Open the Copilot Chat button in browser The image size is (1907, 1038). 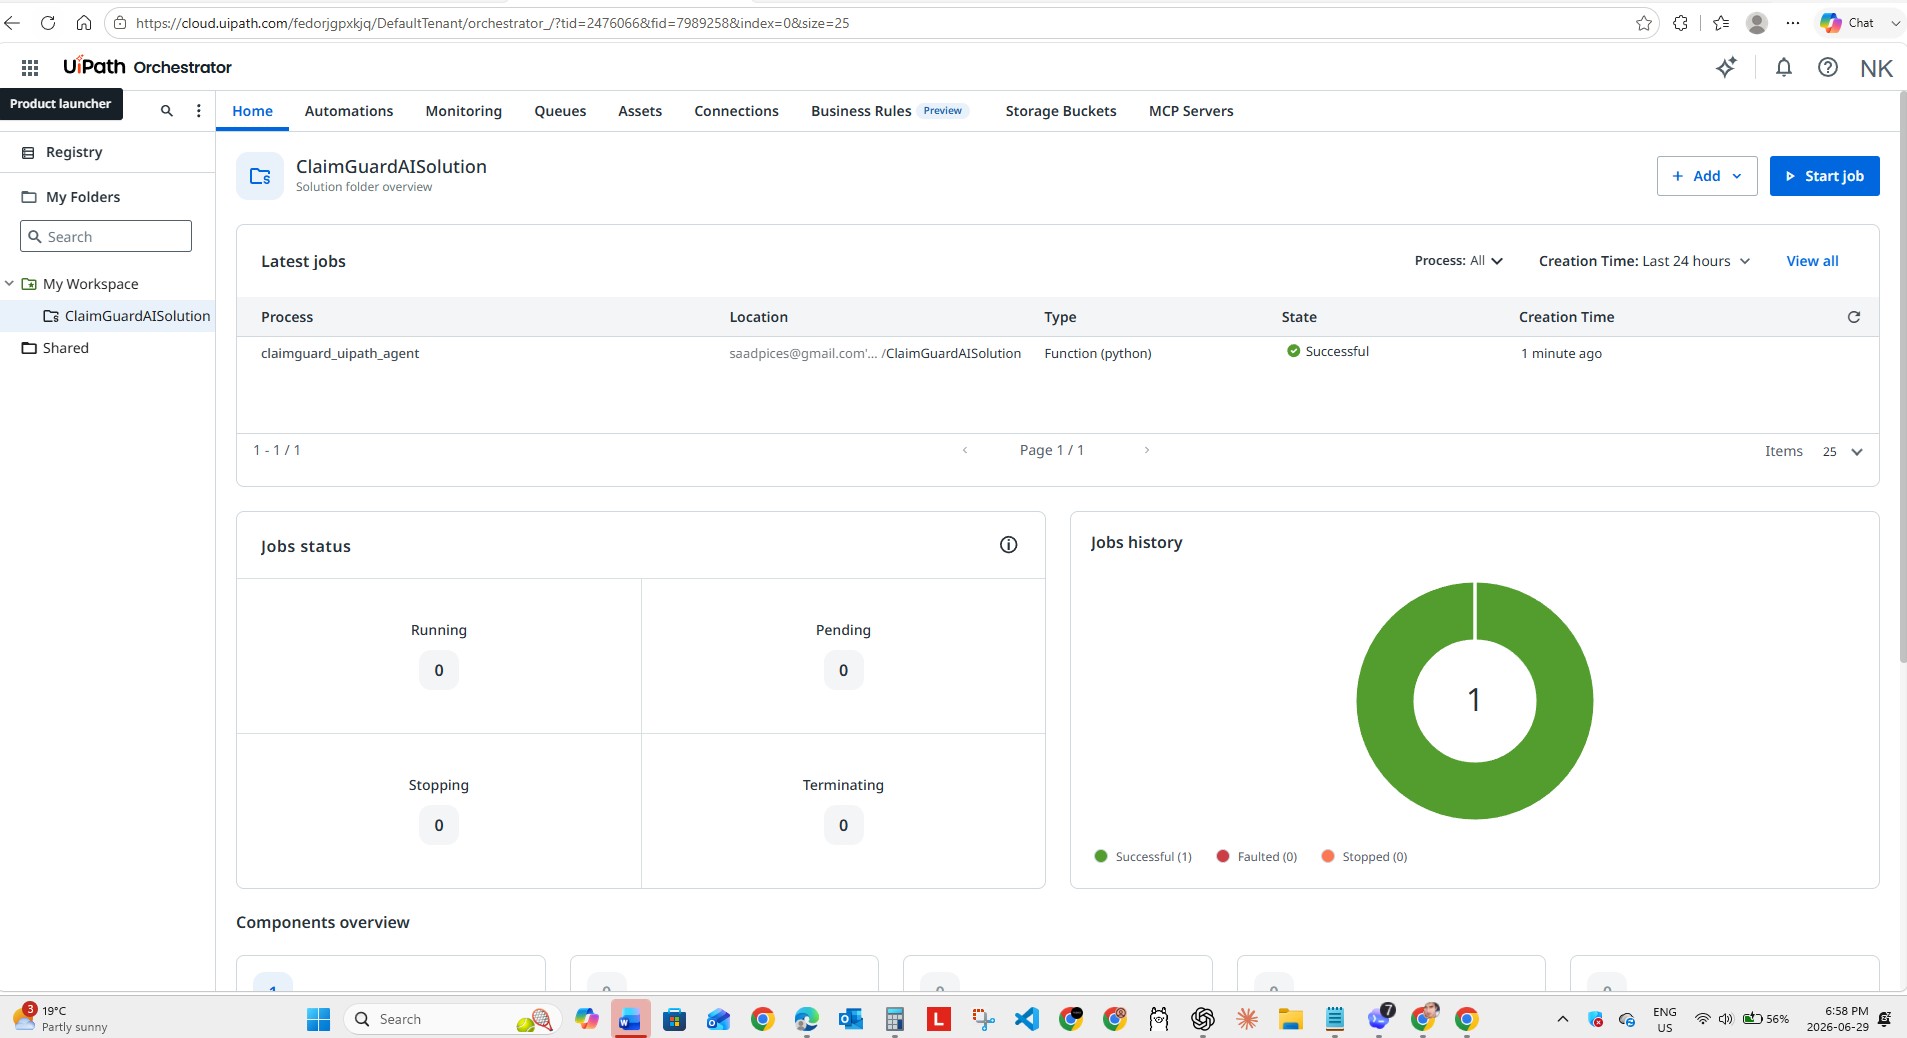[x=1848, y=22]
